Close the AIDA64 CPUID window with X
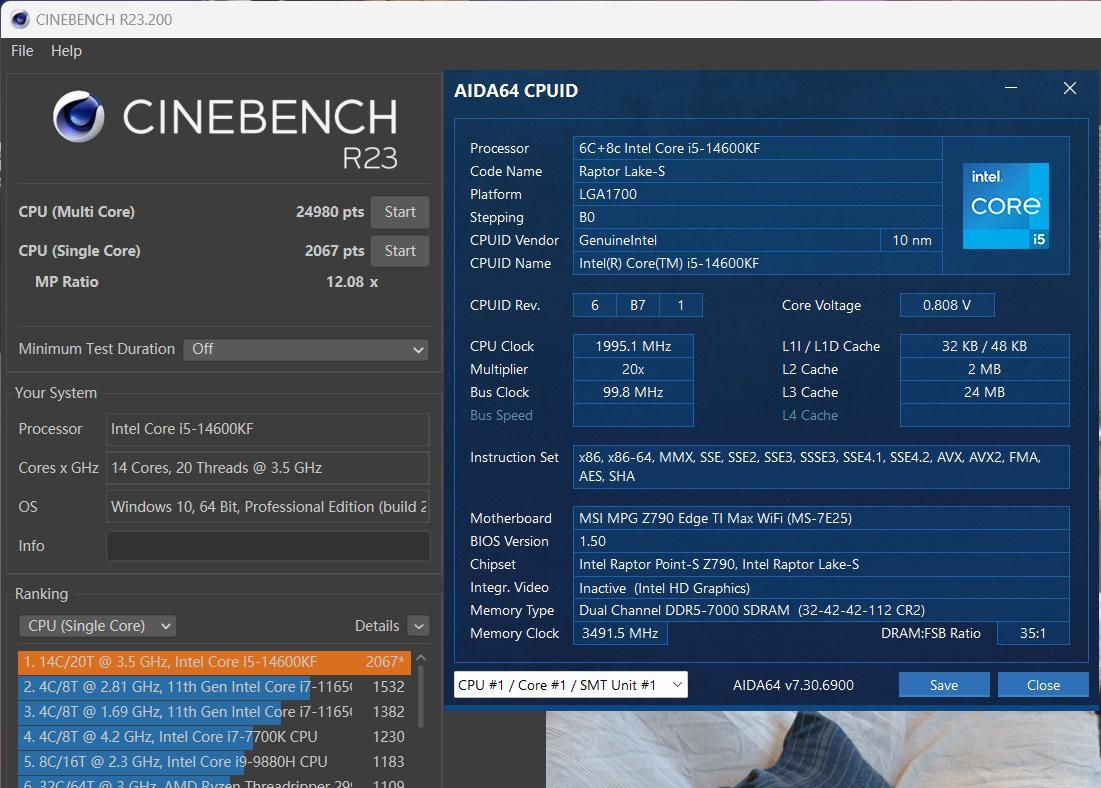Screen dimensions: 1101x788 tap(1069, 89)
